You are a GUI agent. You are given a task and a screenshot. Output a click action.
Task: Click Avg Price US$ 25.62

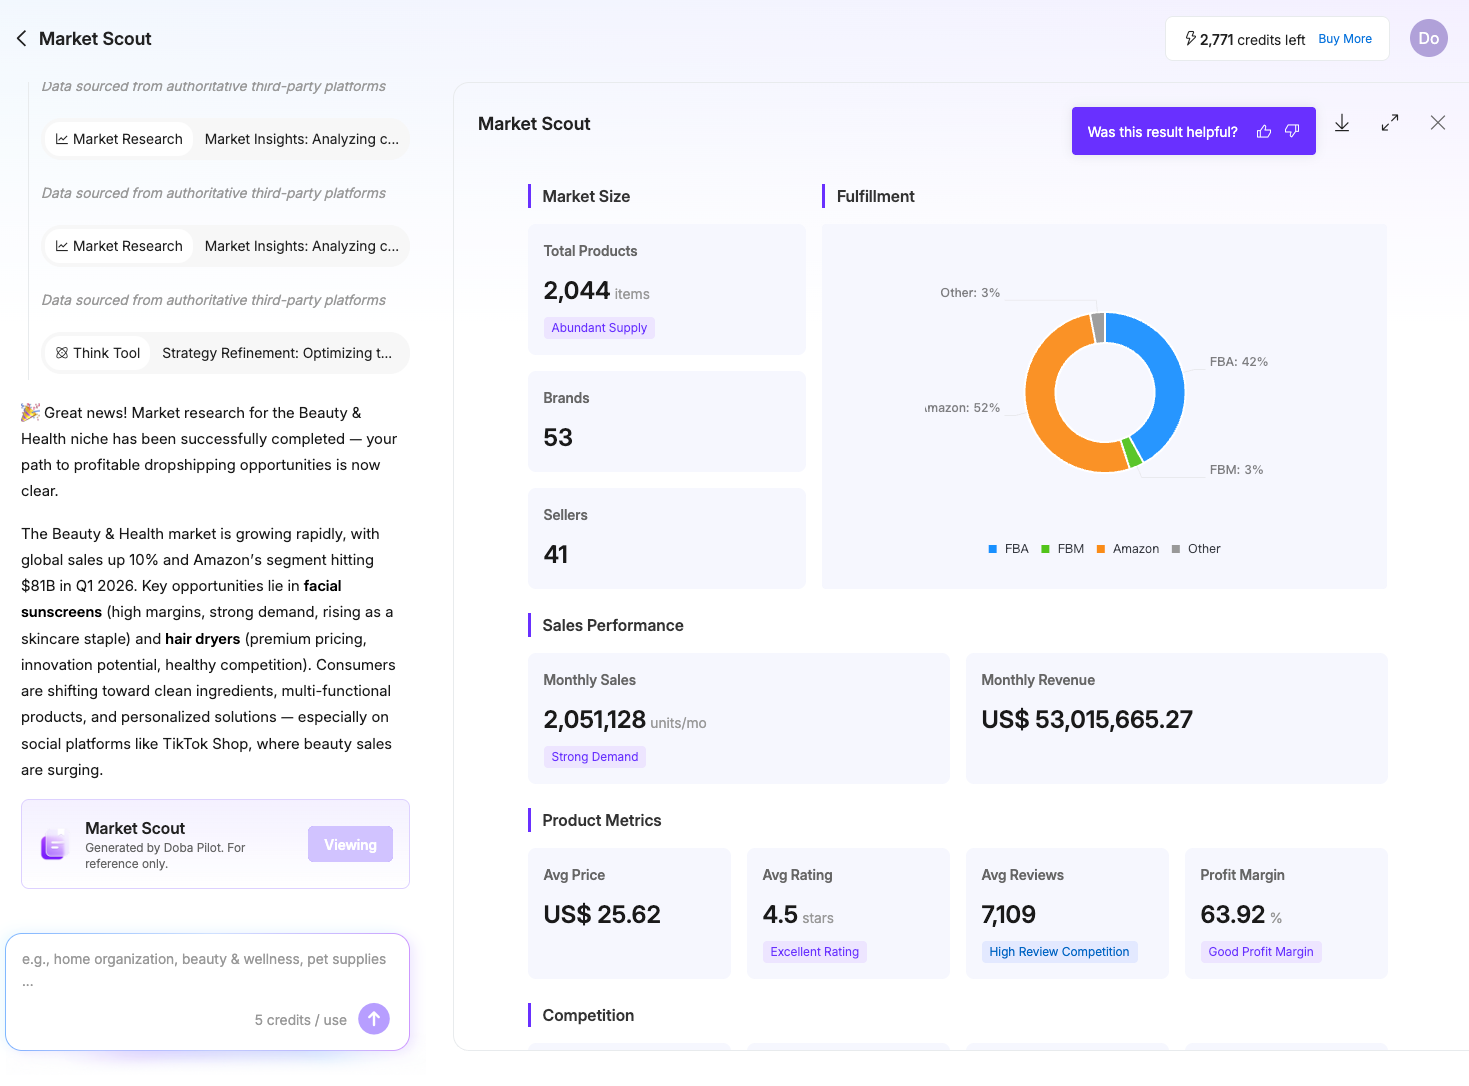point(602,914)
